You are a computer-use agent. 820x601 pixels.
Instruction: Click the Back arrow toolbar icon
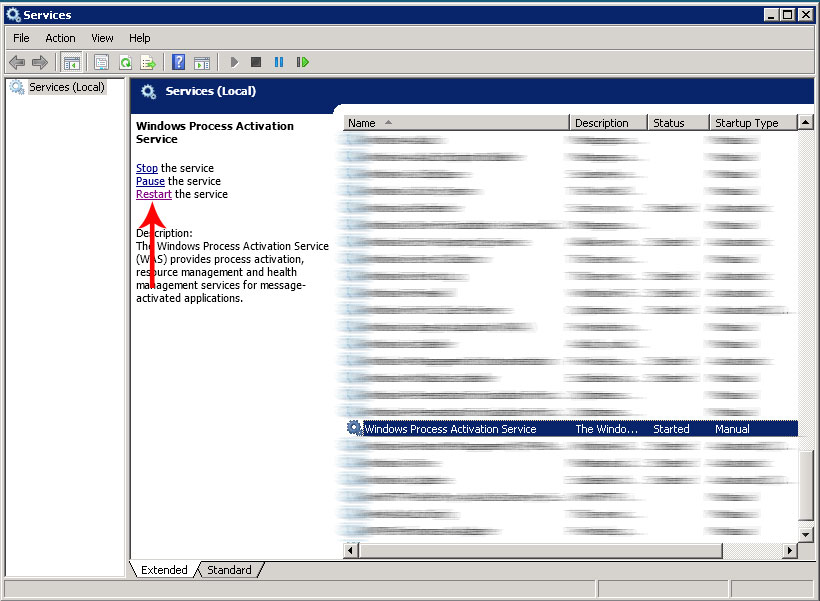17,62
